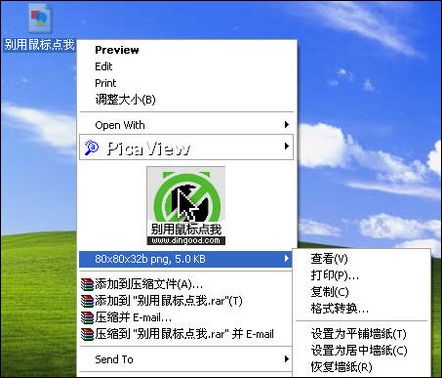Select 查看(V) in the submenu
This screenshot has width=442, height=378.
362,259
